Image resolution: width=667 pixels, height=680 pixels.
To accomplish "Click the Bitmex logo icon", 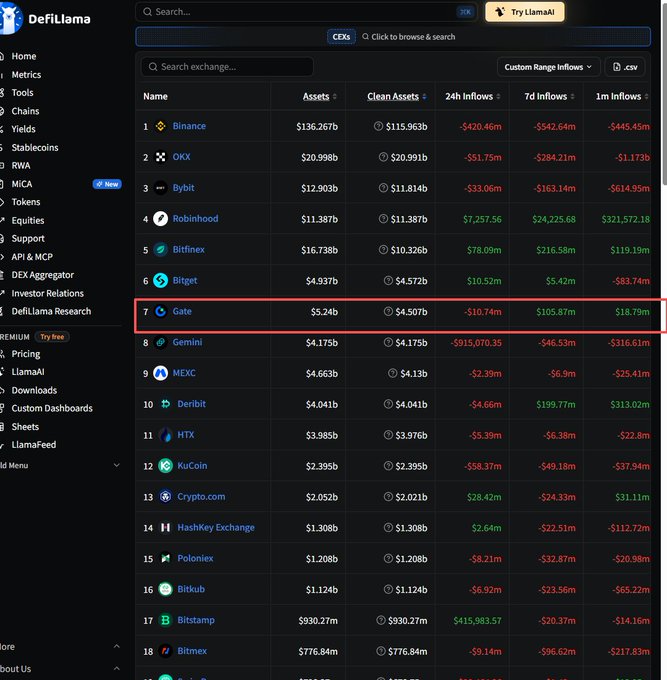I will [165, 651].
